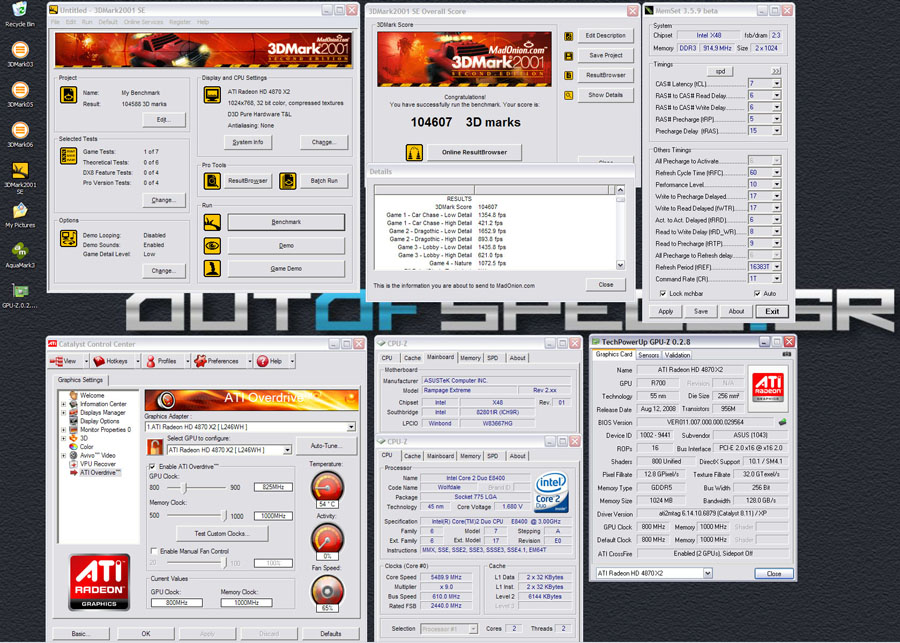The width and height of the screenshot is (900, 643).
Task: Uncheck the Auto checkbox in MemSet
Action: (x=757, y=293)
